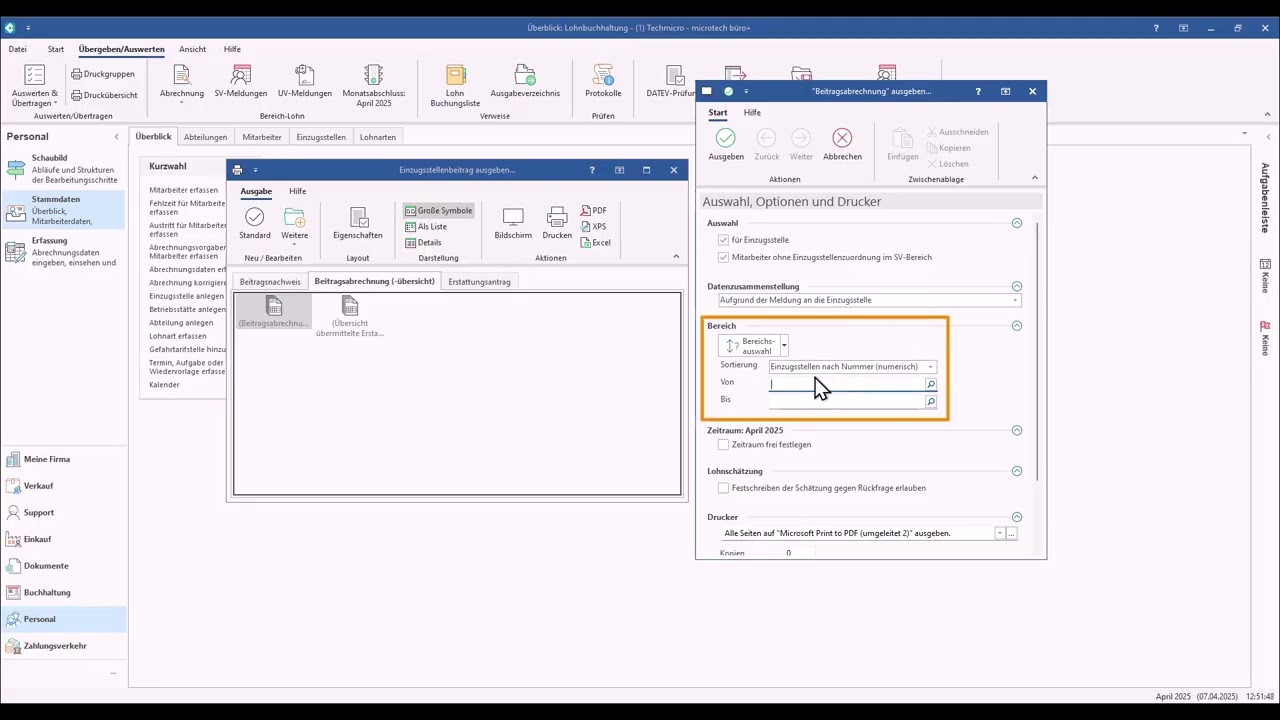Click the Weiter arrow icon
The height and width of the screenshot is (720, 1280).
[x=801, y=138]
